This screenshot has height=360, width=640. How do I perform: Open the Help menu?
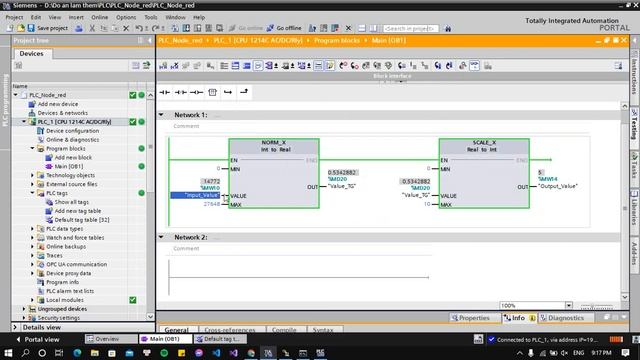click(199, 17)
